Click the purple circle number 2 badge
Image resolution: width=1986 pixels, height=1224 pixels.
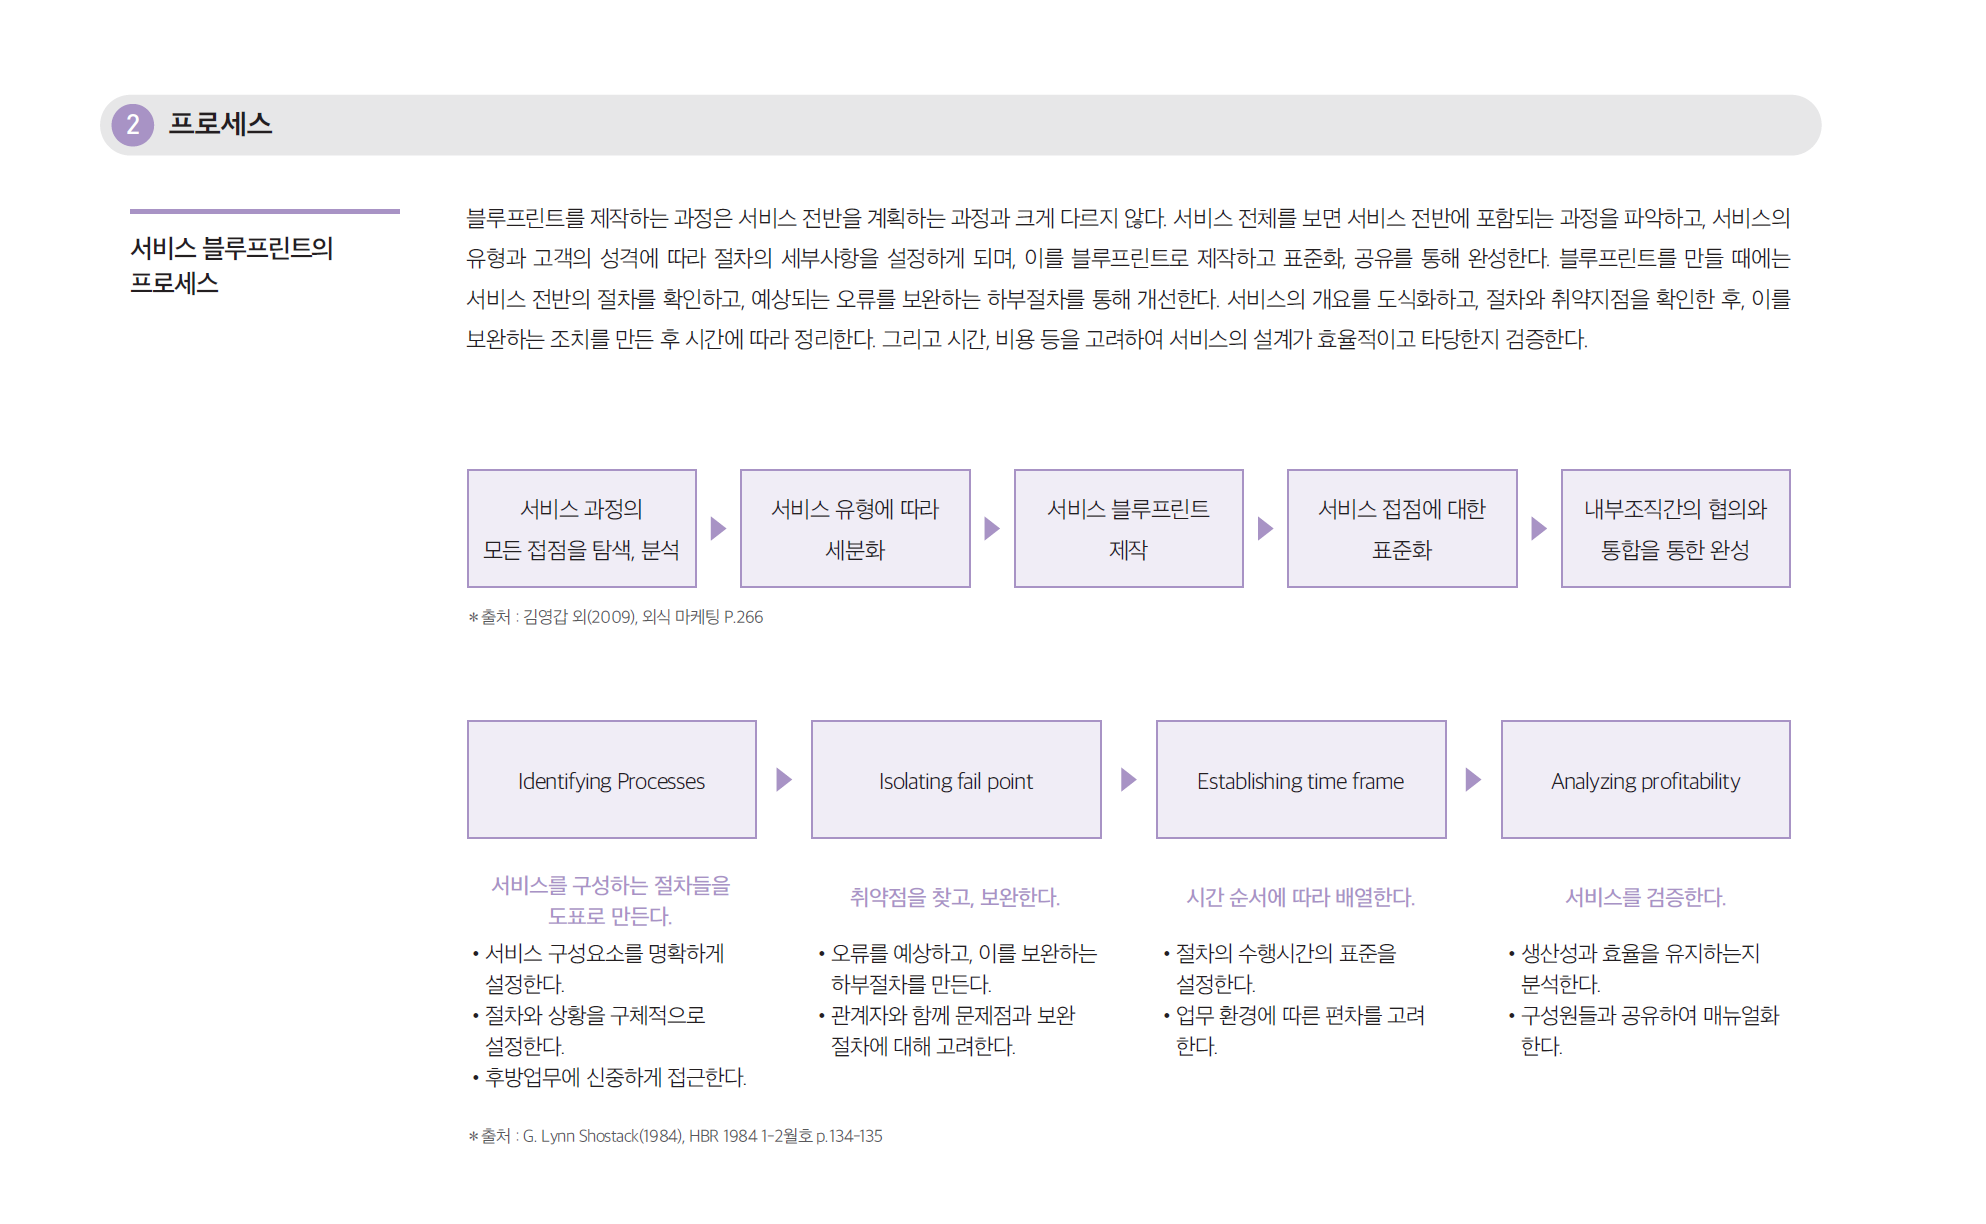(x=132, y=125)
